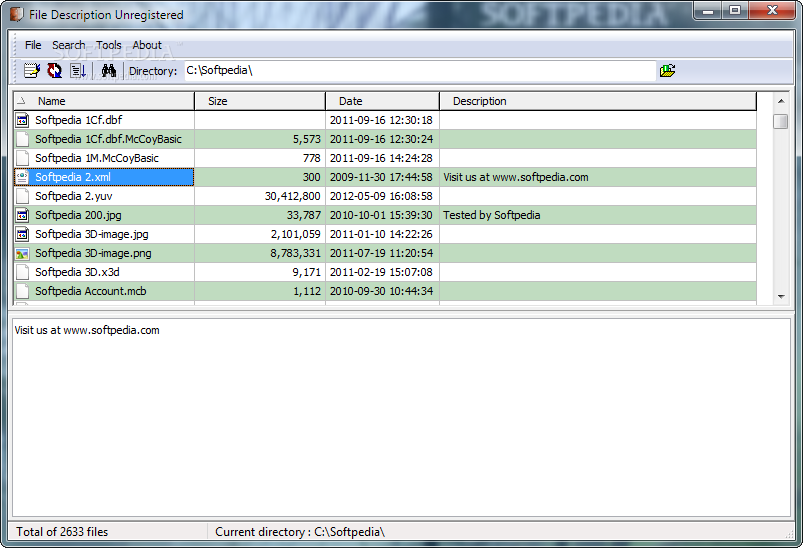The height and width of the screenshot is (548, 803).
Task: Select the file Softpedia 3D-image.png
Action: (x=93, y=253)
